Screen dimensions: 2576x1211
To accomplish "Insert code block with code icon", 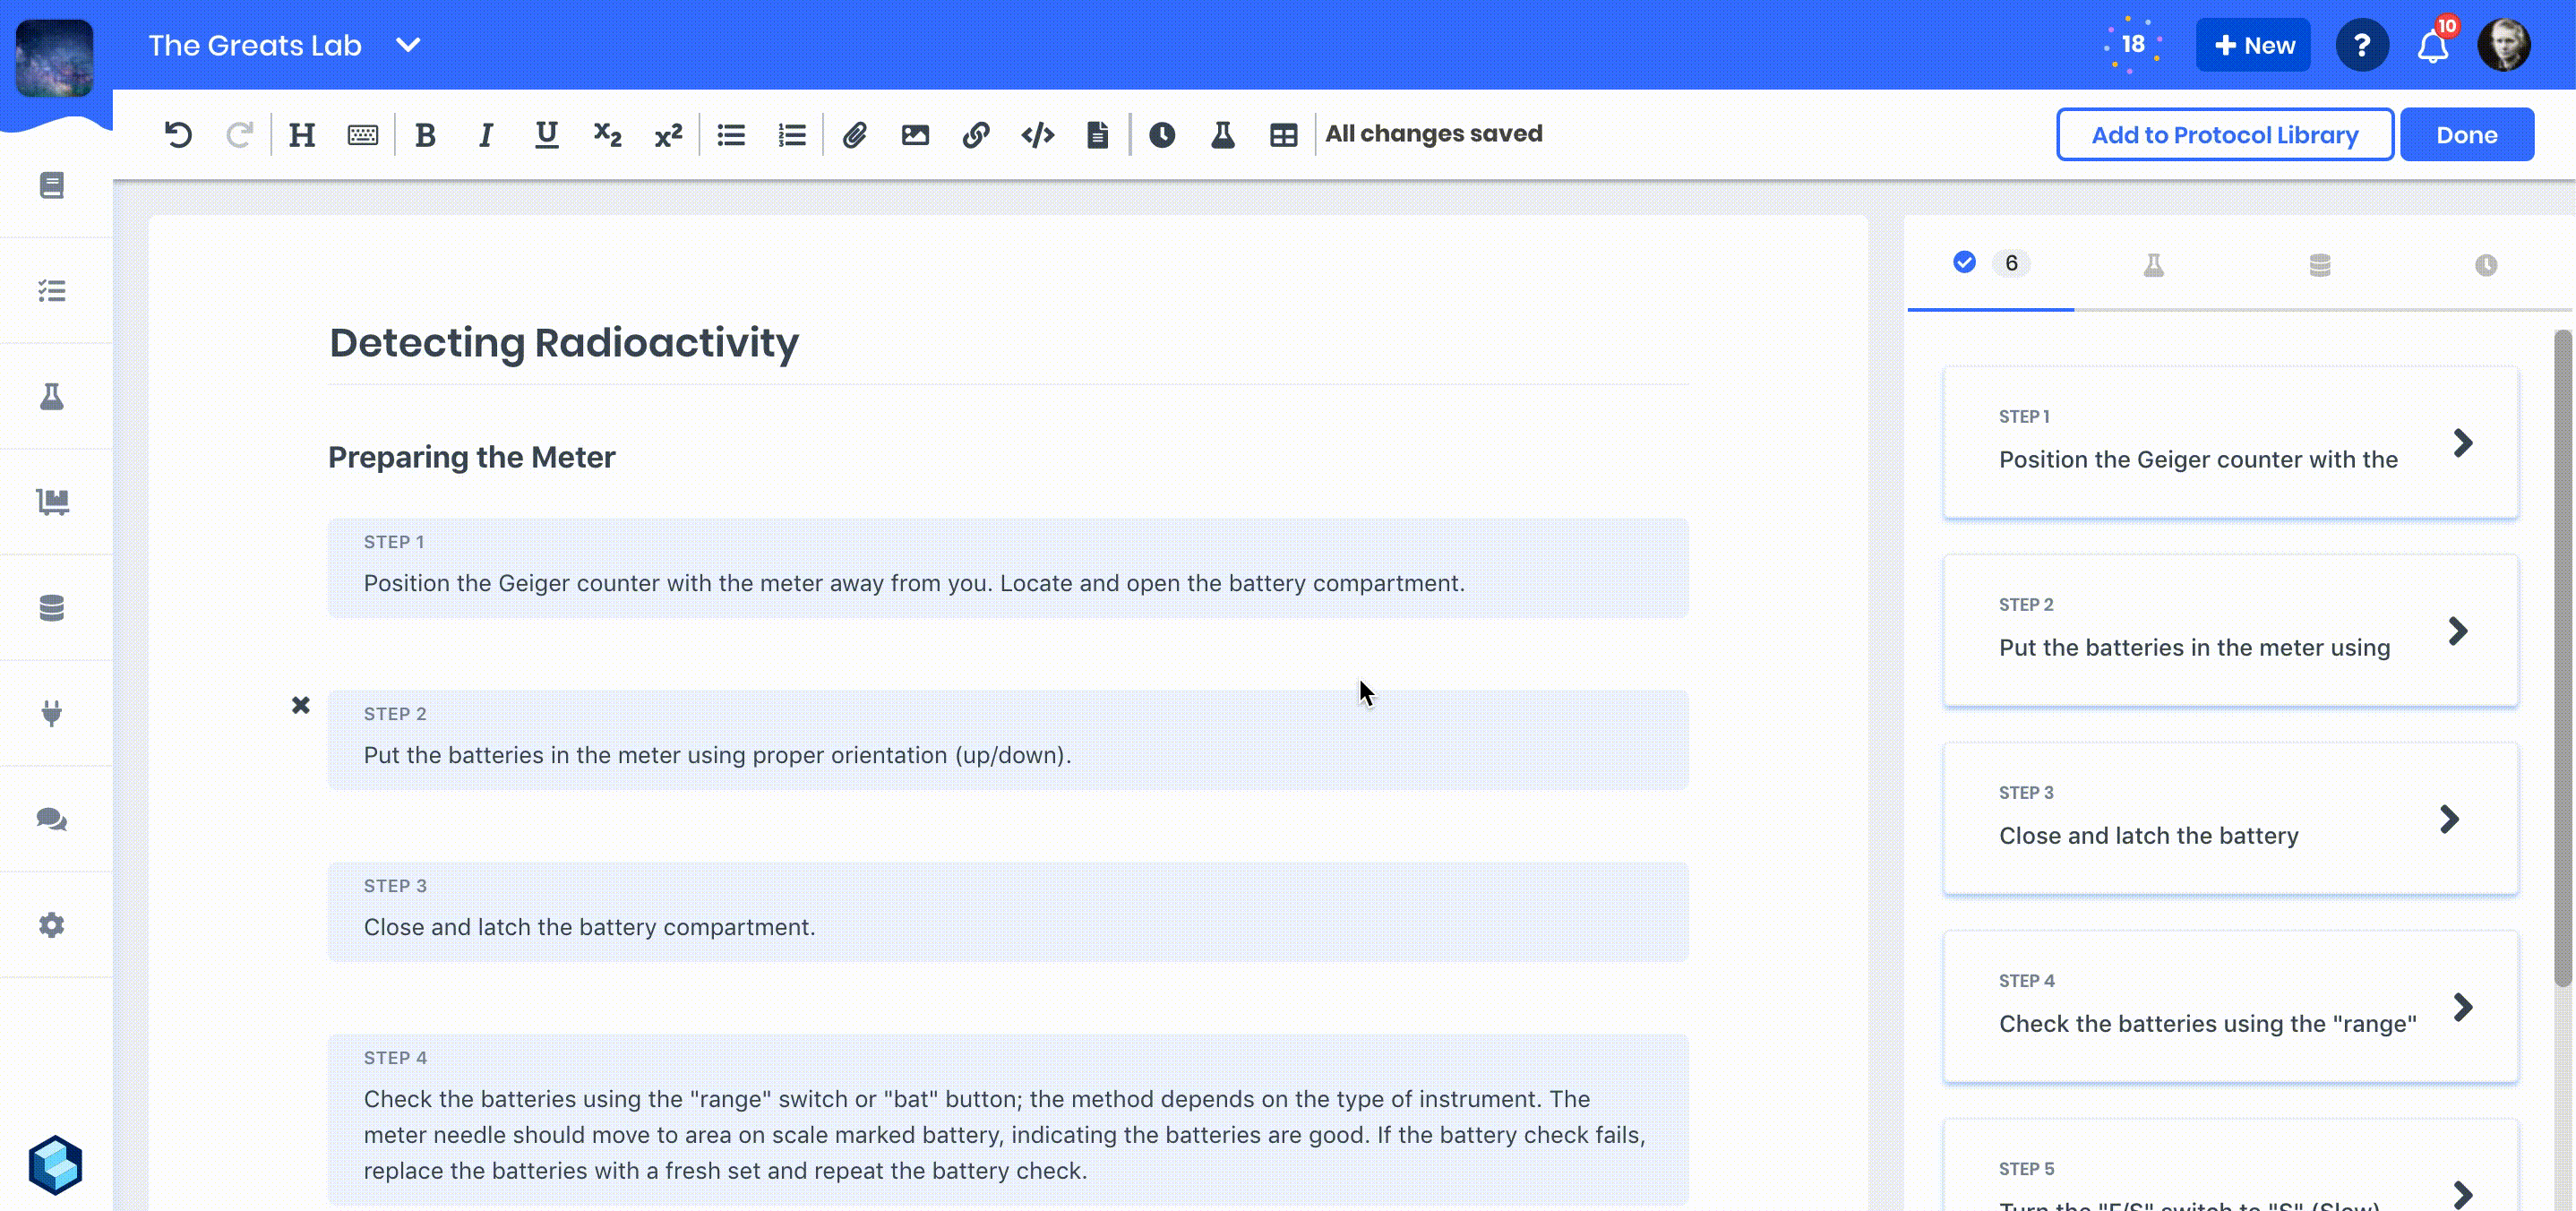I will coord(1037,134).
